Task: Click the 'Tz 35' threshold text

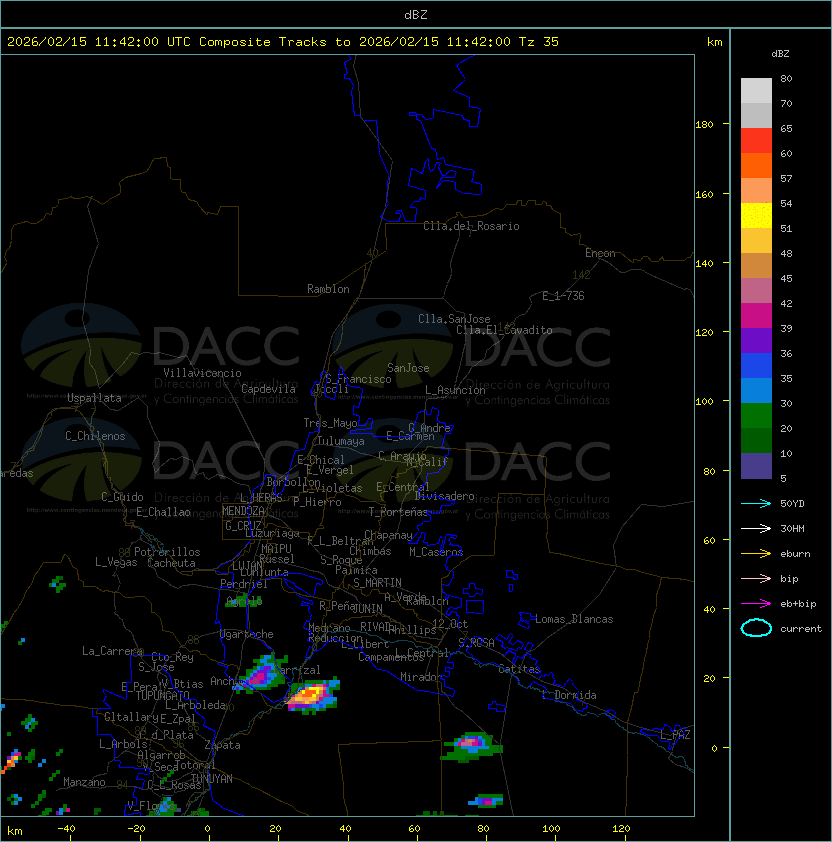Action: point(539,42)
